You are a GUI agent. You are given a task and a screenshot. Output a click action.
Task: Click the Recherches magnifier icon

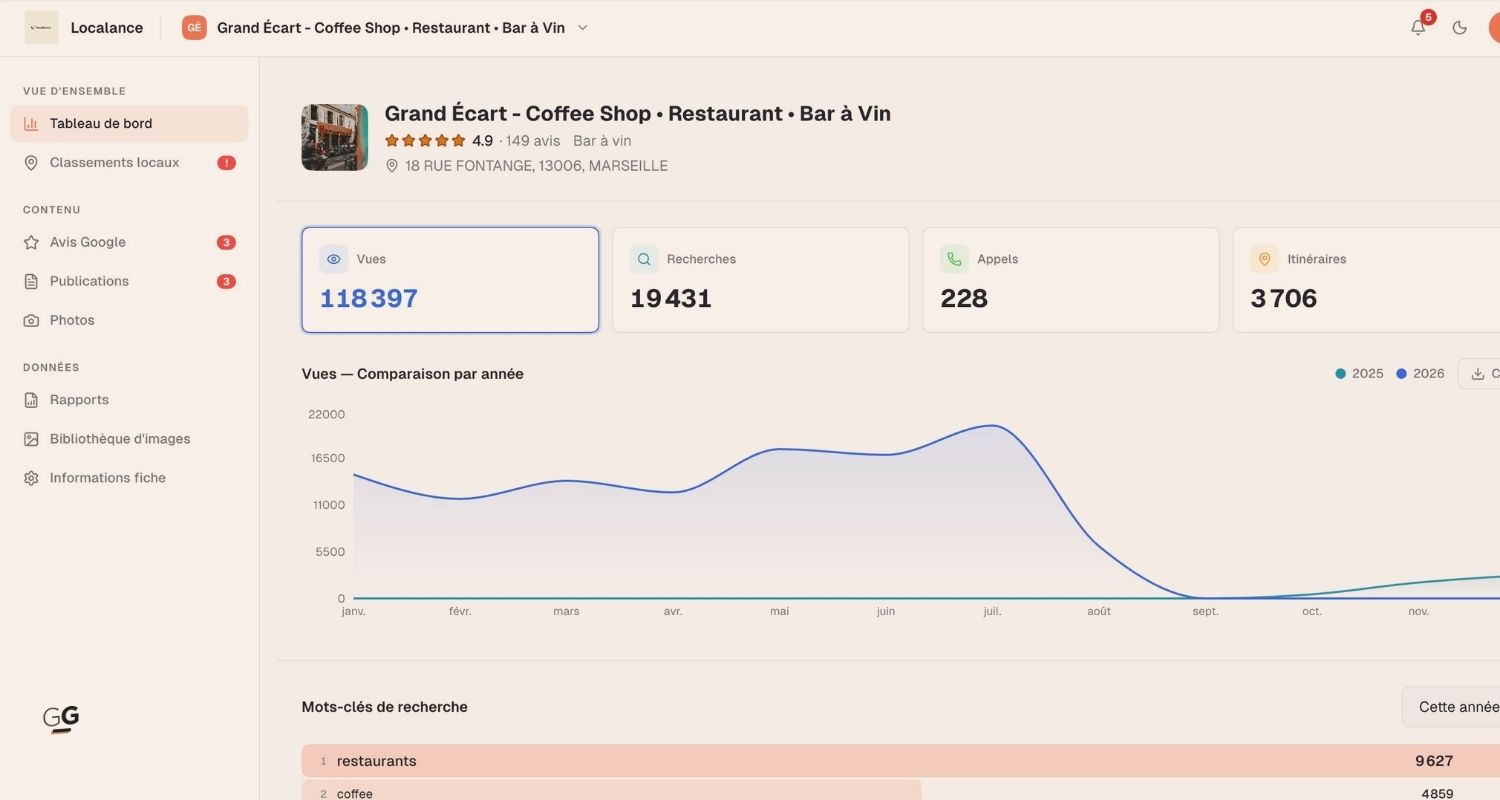[644, 259]
